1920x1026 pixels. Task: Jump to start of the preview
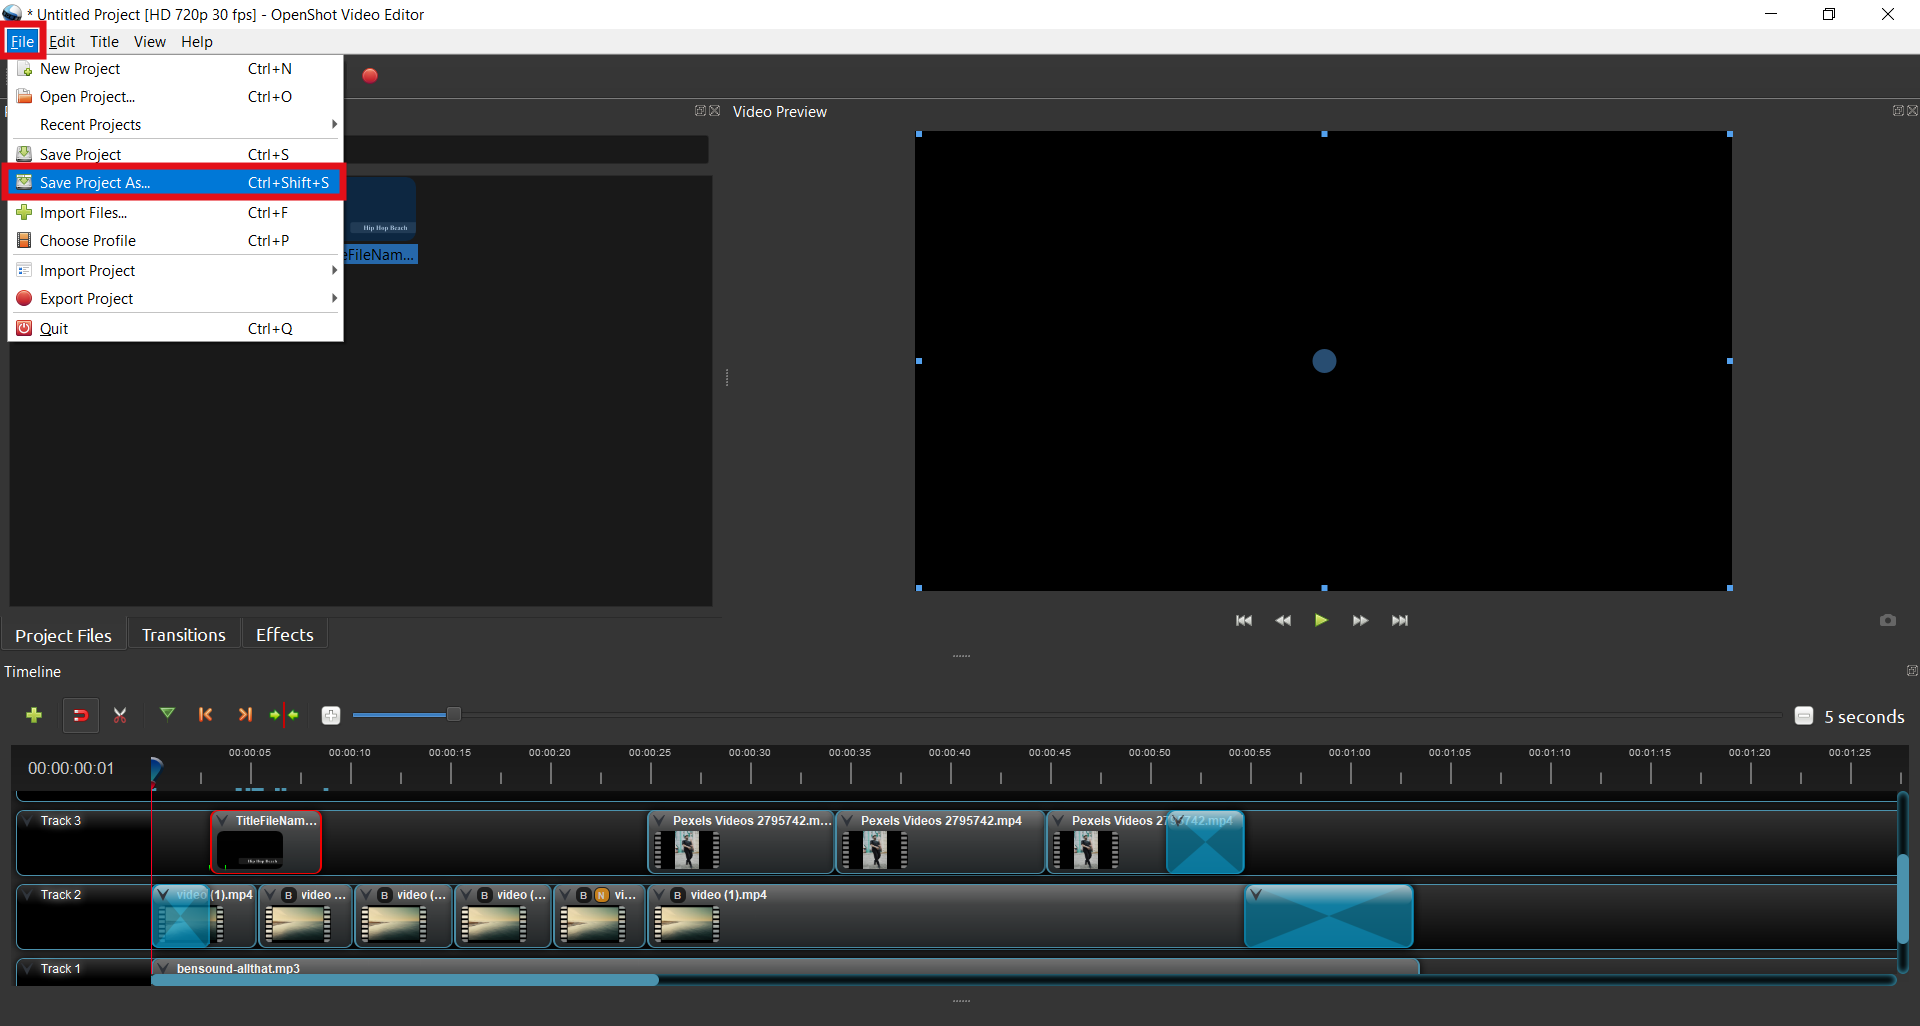(1244, 620)
